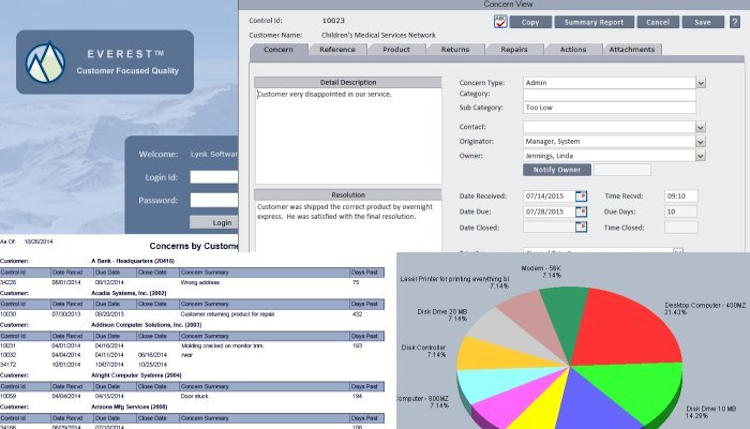Click 'Children's Medical Services Network' customer name
750x429 pixels.
click(378, 35)
